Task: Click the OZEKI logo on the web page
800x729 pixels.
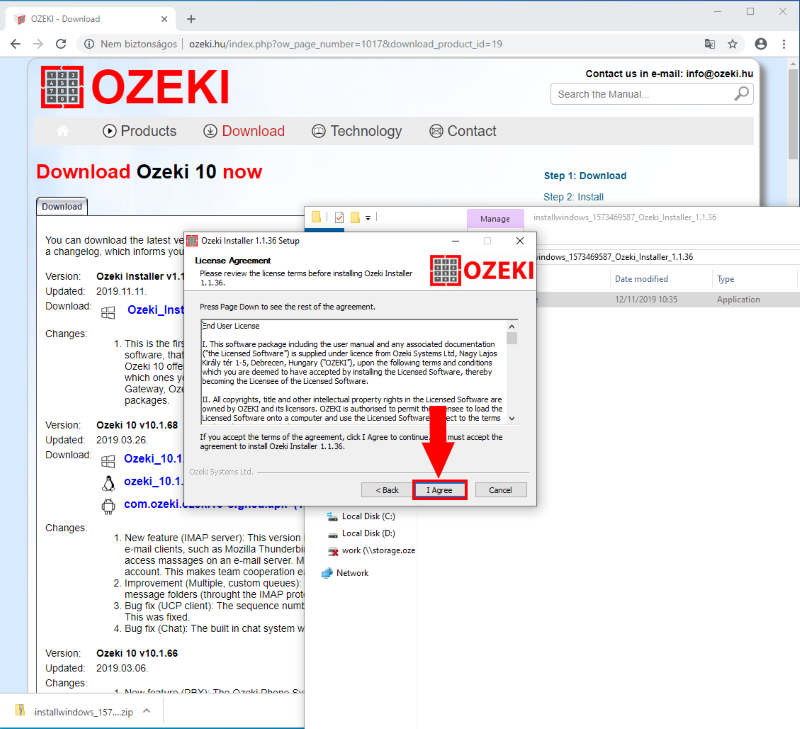Action: coord(135,87)
